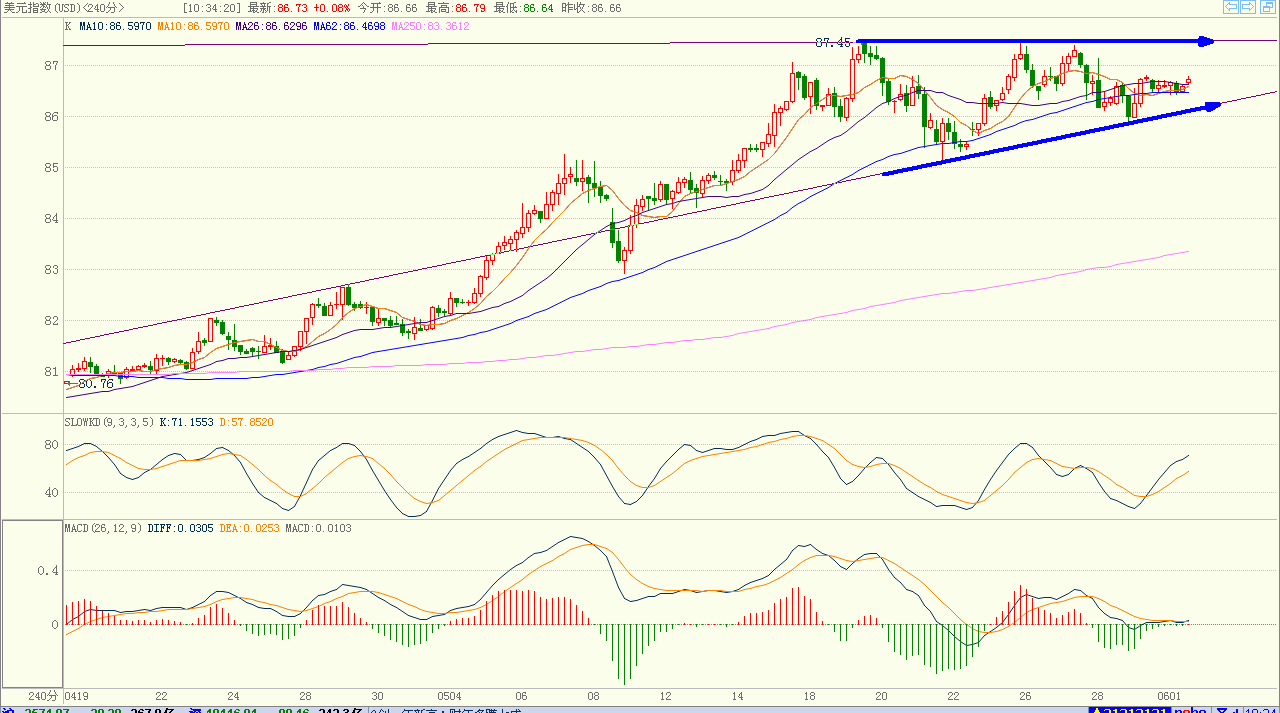Image resolution: width=1280 pixels, height=713 pixels.
Task: Select the 昨收:86.66 previous close
Action: tap(591, 8)
